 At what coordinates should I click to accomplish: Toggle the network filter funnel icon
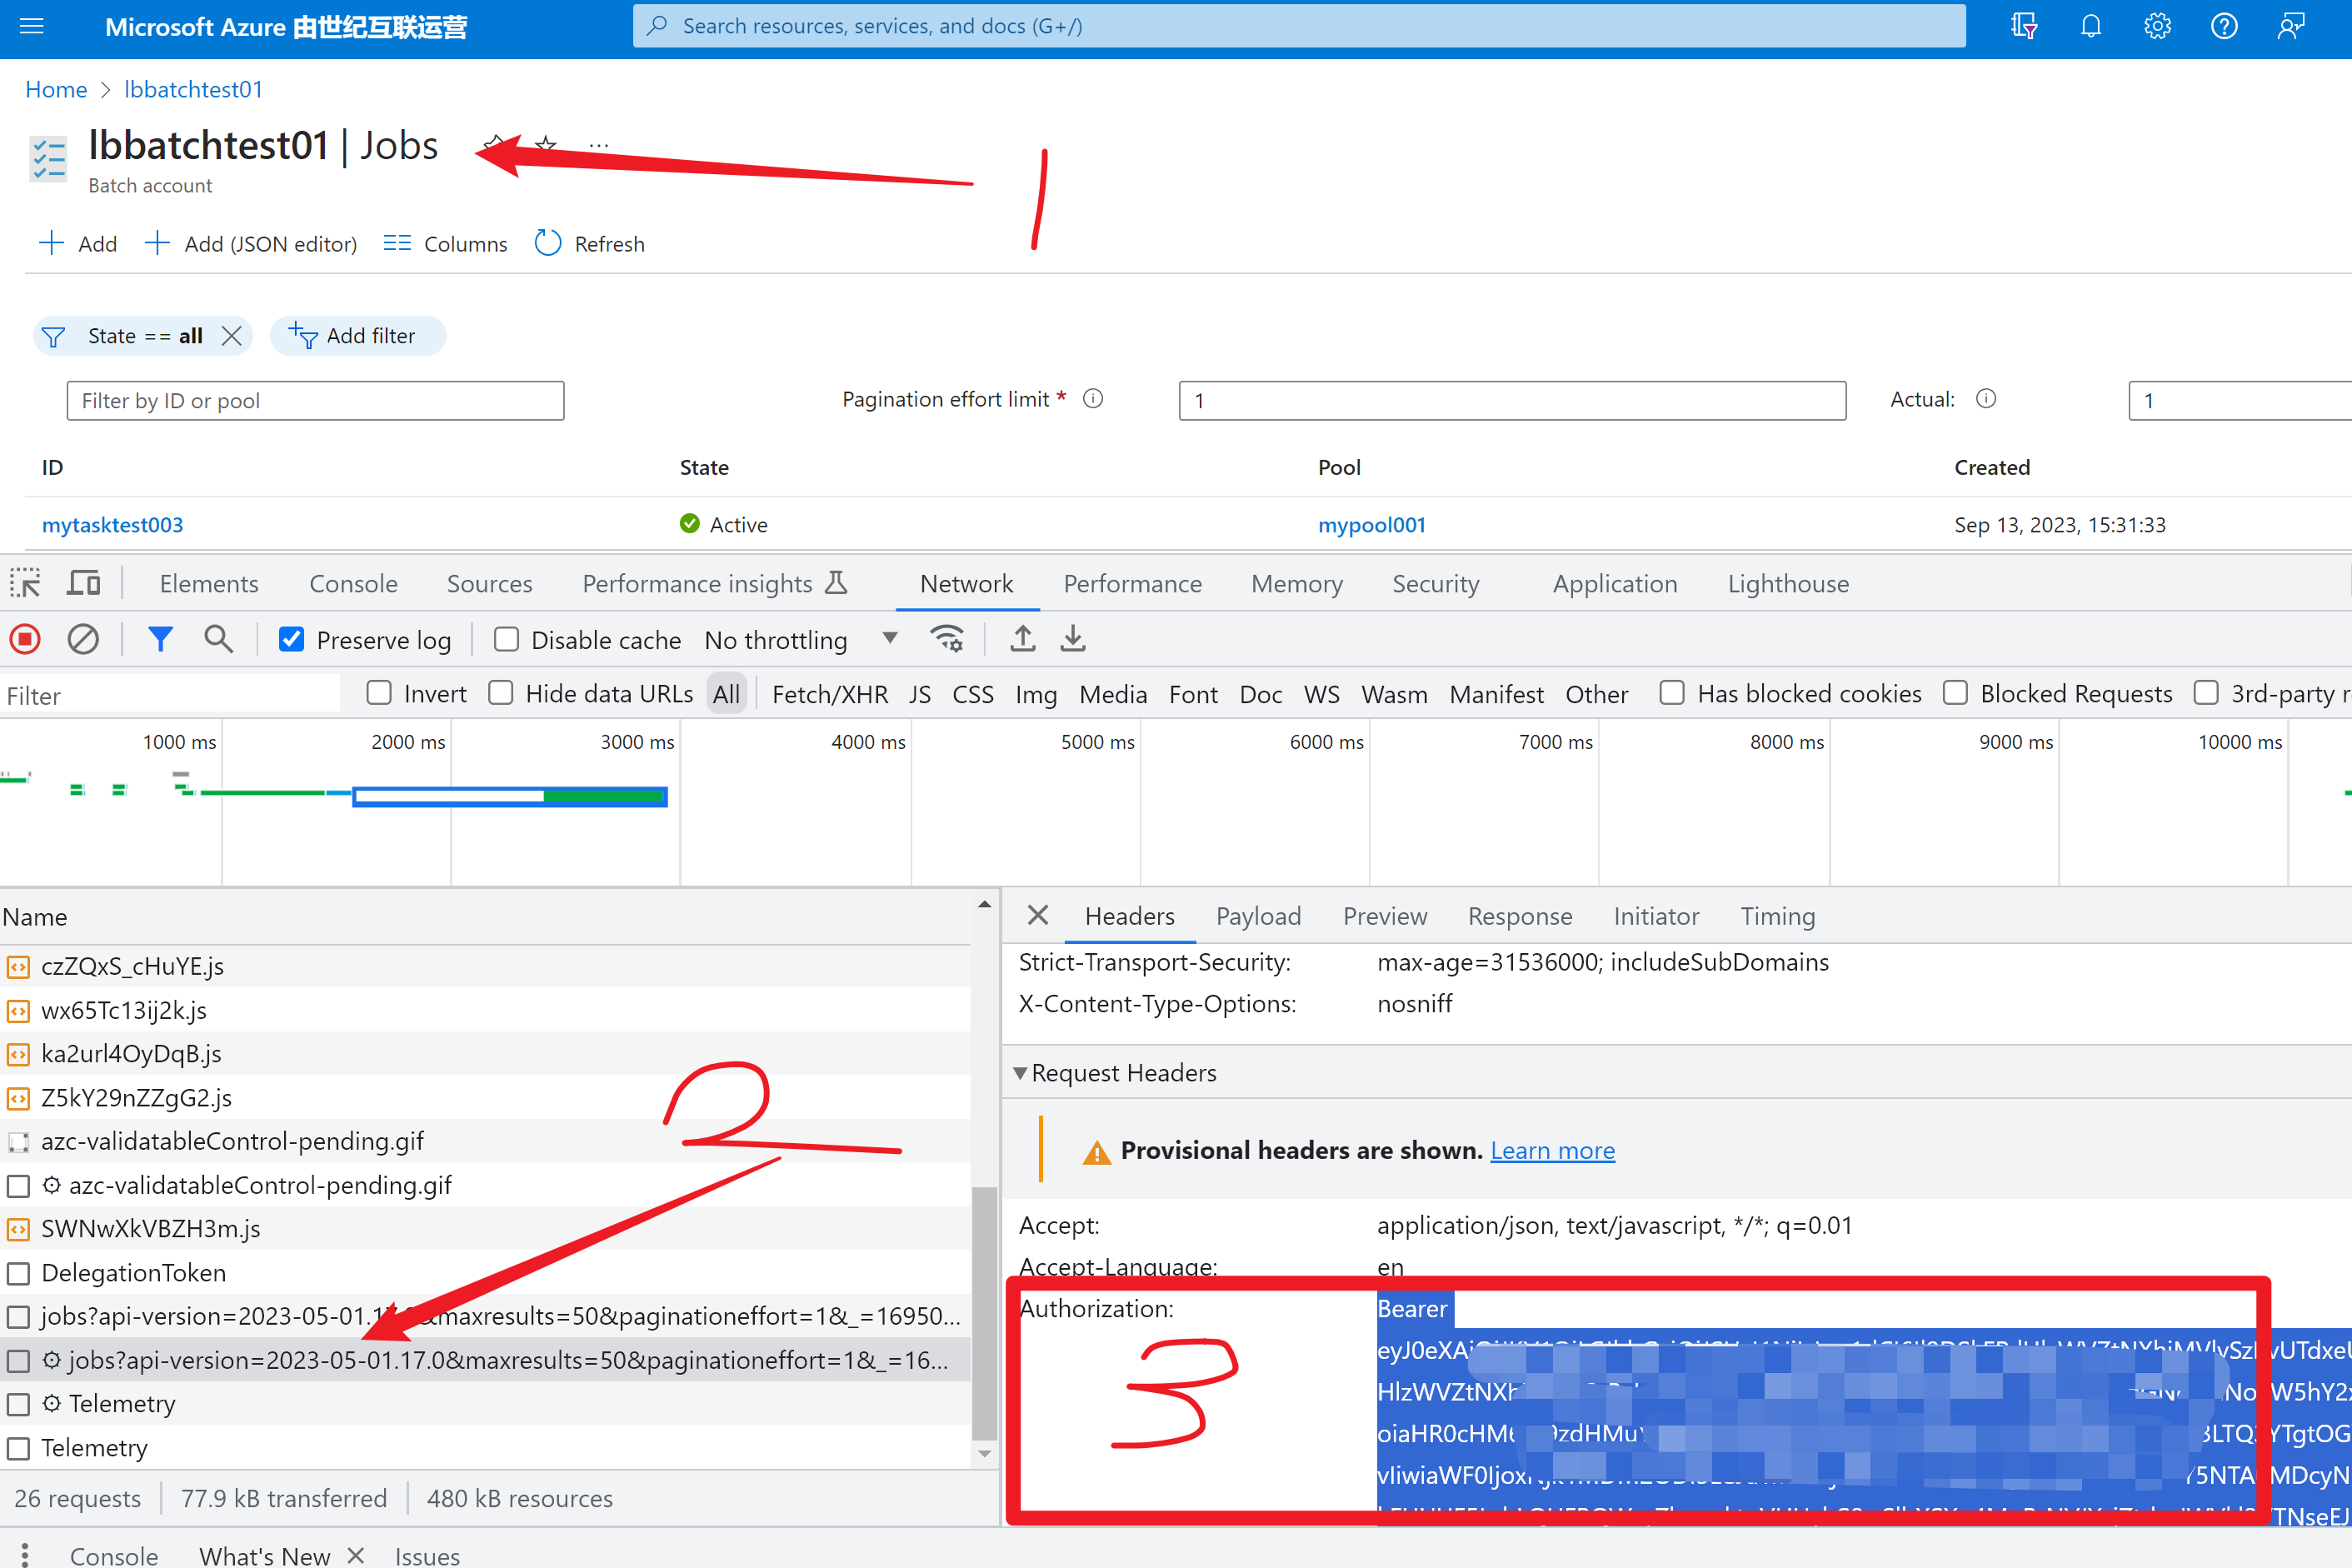pyautogui.click(x=160, y=639)
